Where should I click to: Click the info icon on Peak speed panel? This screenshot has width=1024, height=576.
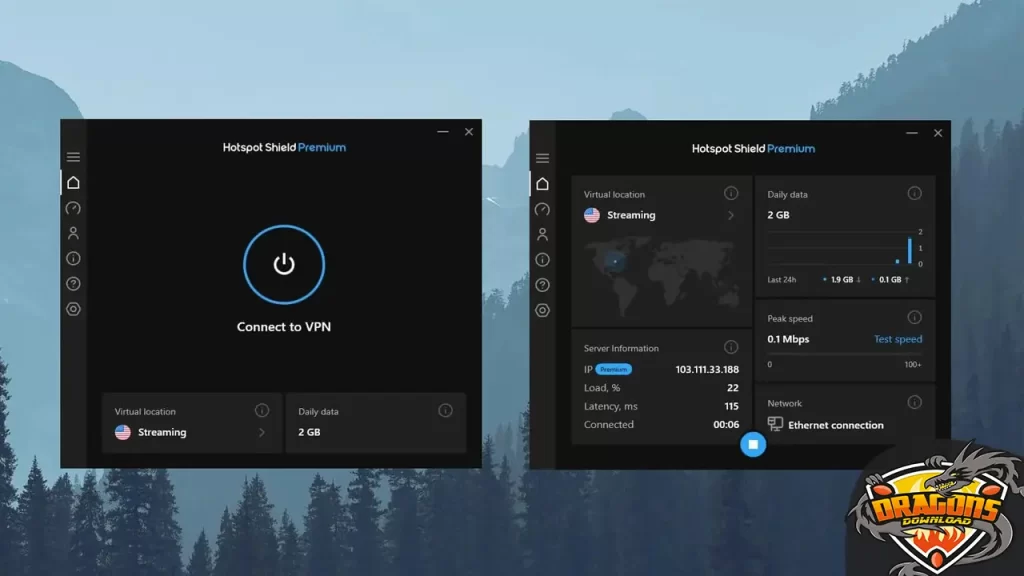click(914, 318)
